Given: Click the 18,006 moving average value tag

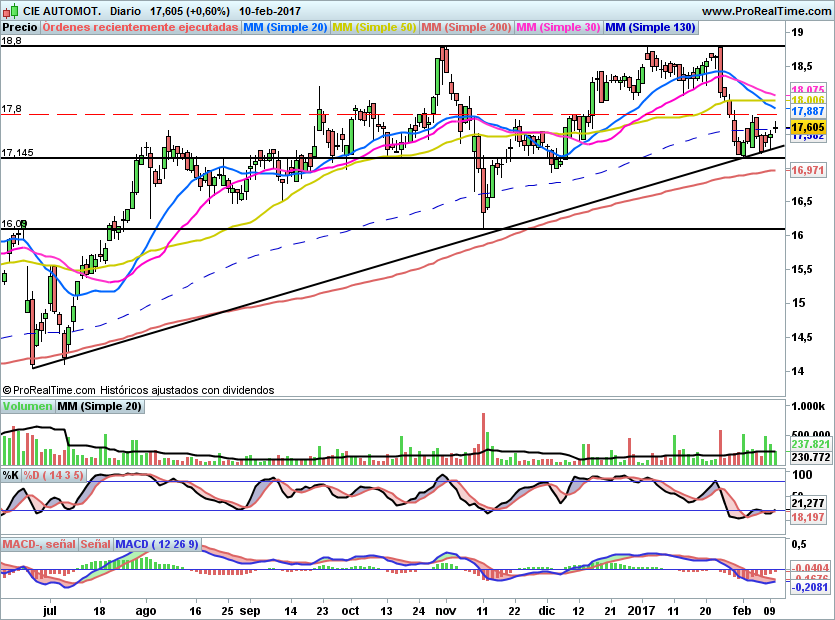Looking at the screenshot, I should point(808,100).
